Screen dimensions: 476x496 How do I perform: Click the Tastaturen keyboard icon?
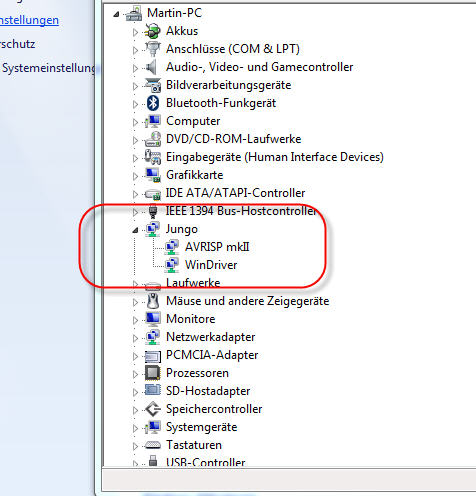click(x=153, y=445)
